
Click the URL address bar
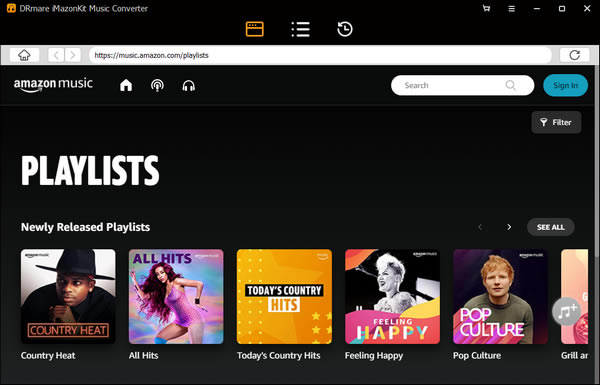coord(320,55)
